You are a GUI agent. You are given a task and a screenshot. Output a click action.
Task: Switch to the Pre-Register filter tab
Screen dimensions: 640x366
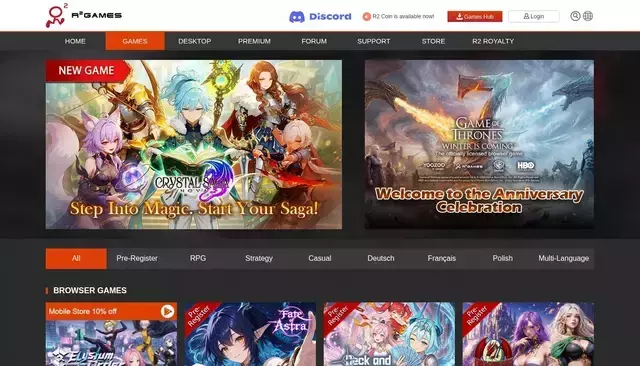137,259
